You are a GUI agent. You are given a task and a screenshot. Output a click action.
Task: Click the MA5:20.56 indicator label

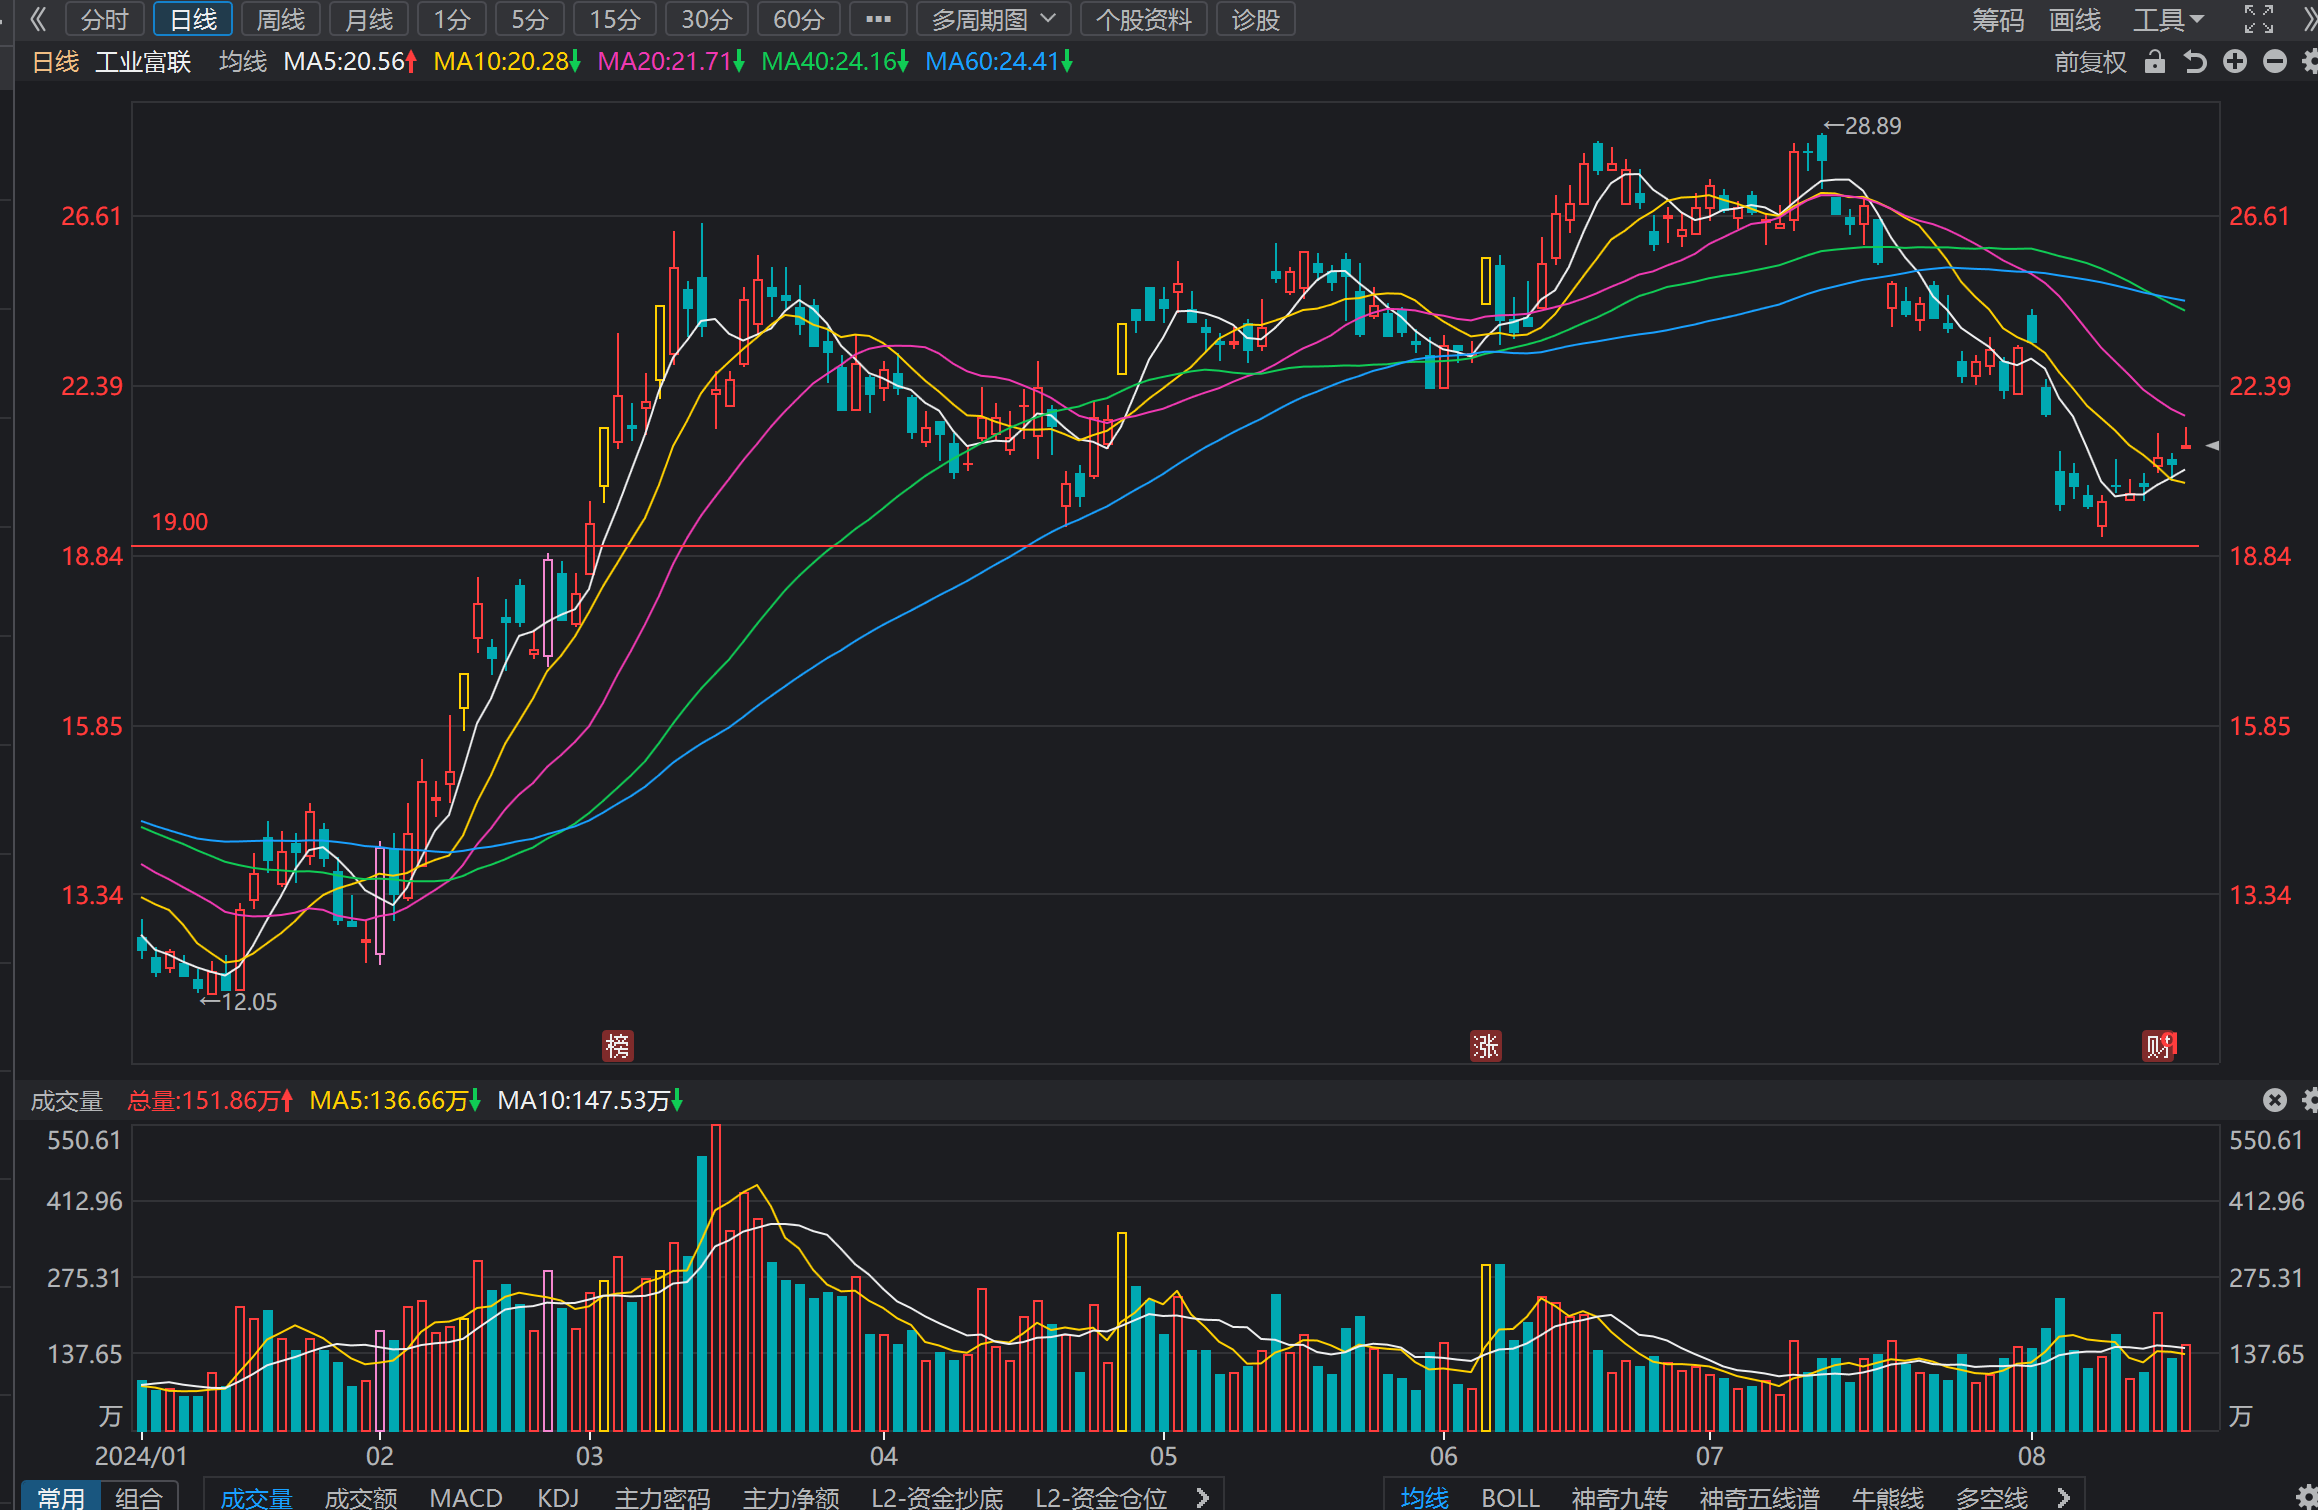pyautogui.click(x=350, y=62)
